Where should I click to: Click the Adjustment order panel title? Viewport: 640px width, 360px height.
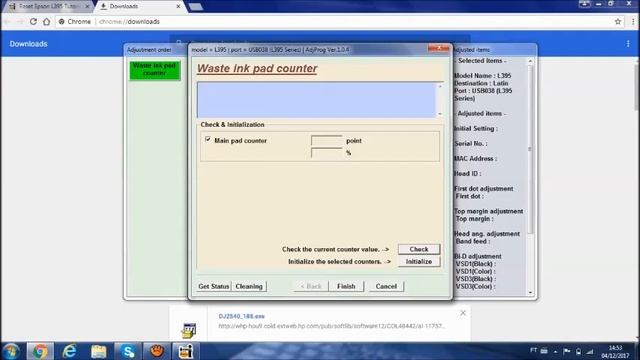(x=149, y=49)
